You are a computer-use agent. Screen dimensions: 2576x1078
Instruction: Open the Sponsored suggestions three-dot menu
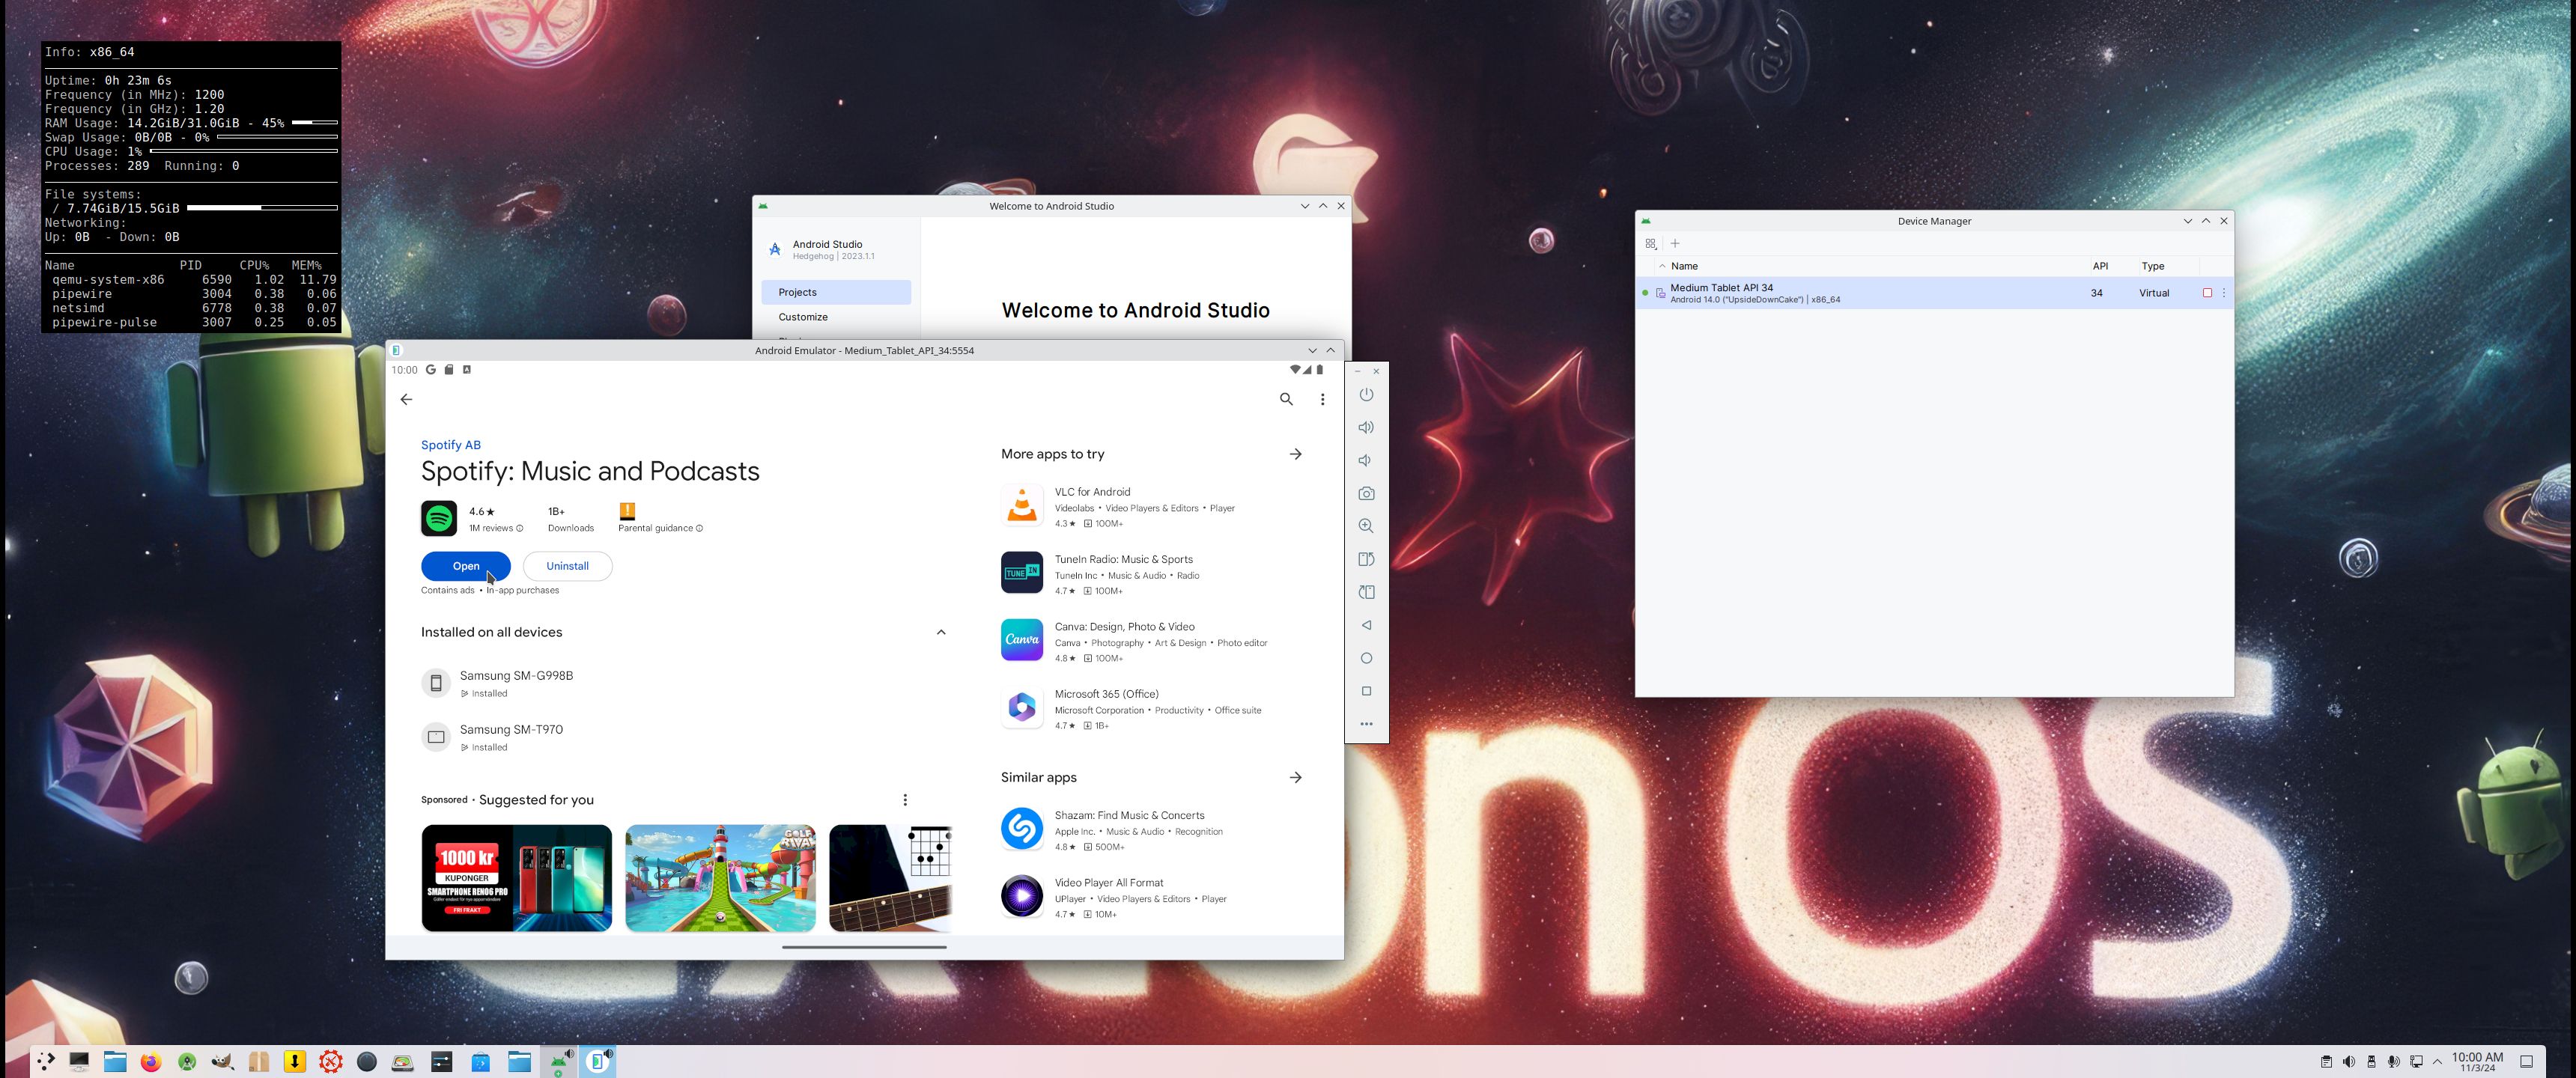click(x=905, y=800)
